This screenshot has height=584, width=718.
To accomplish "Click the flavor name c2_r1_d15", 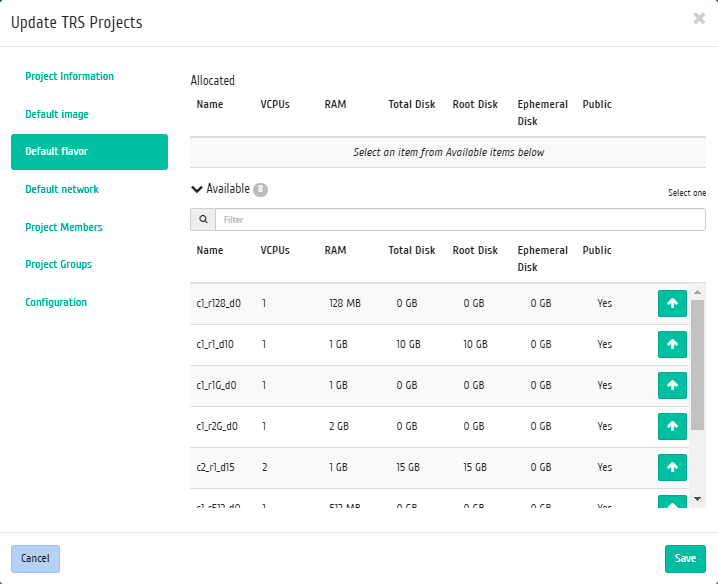I will tap(215, 467).
